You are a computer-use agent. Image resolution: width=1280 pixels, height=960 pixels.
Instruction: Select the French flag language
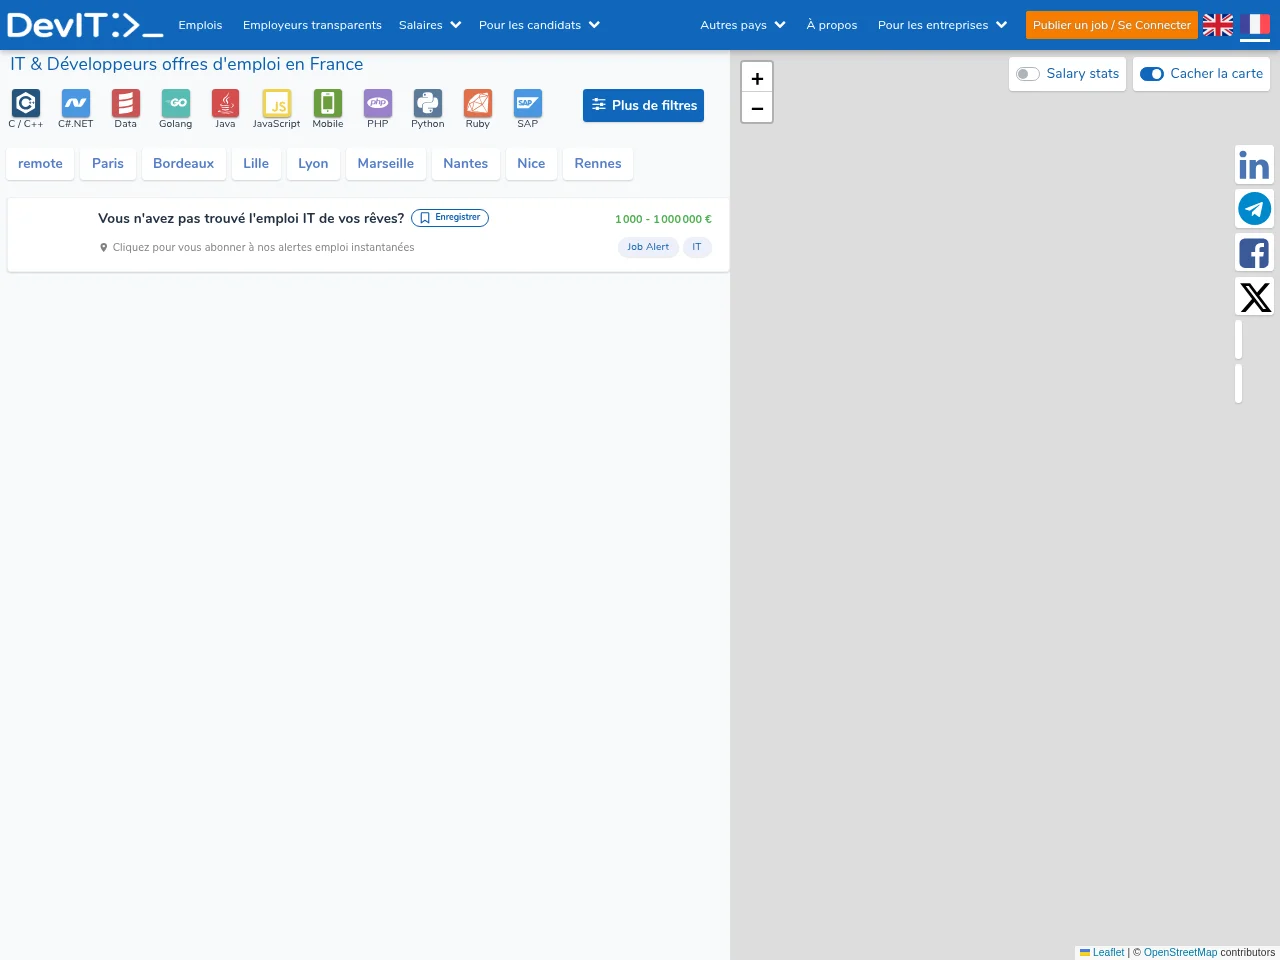point(1255,25)
